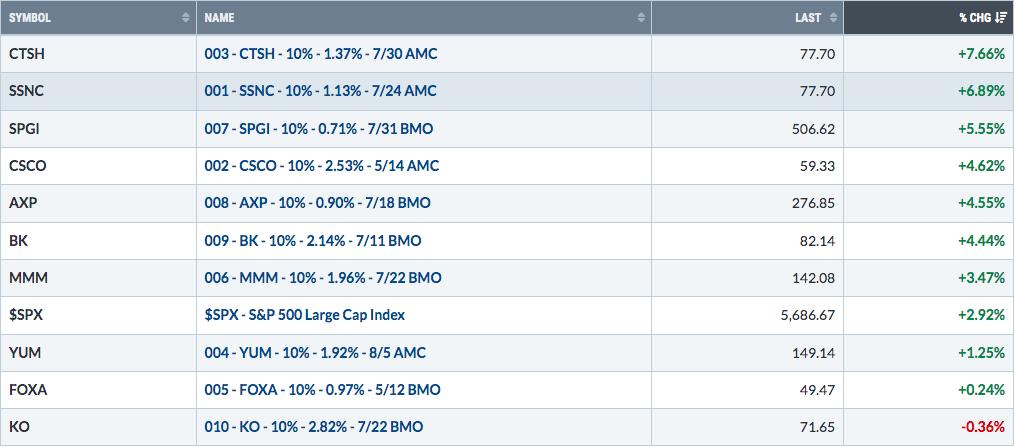This screenshot has height=447, width=1015.
Task: Open the 002 - CSCO name link
Action: [x=322, y=166]
